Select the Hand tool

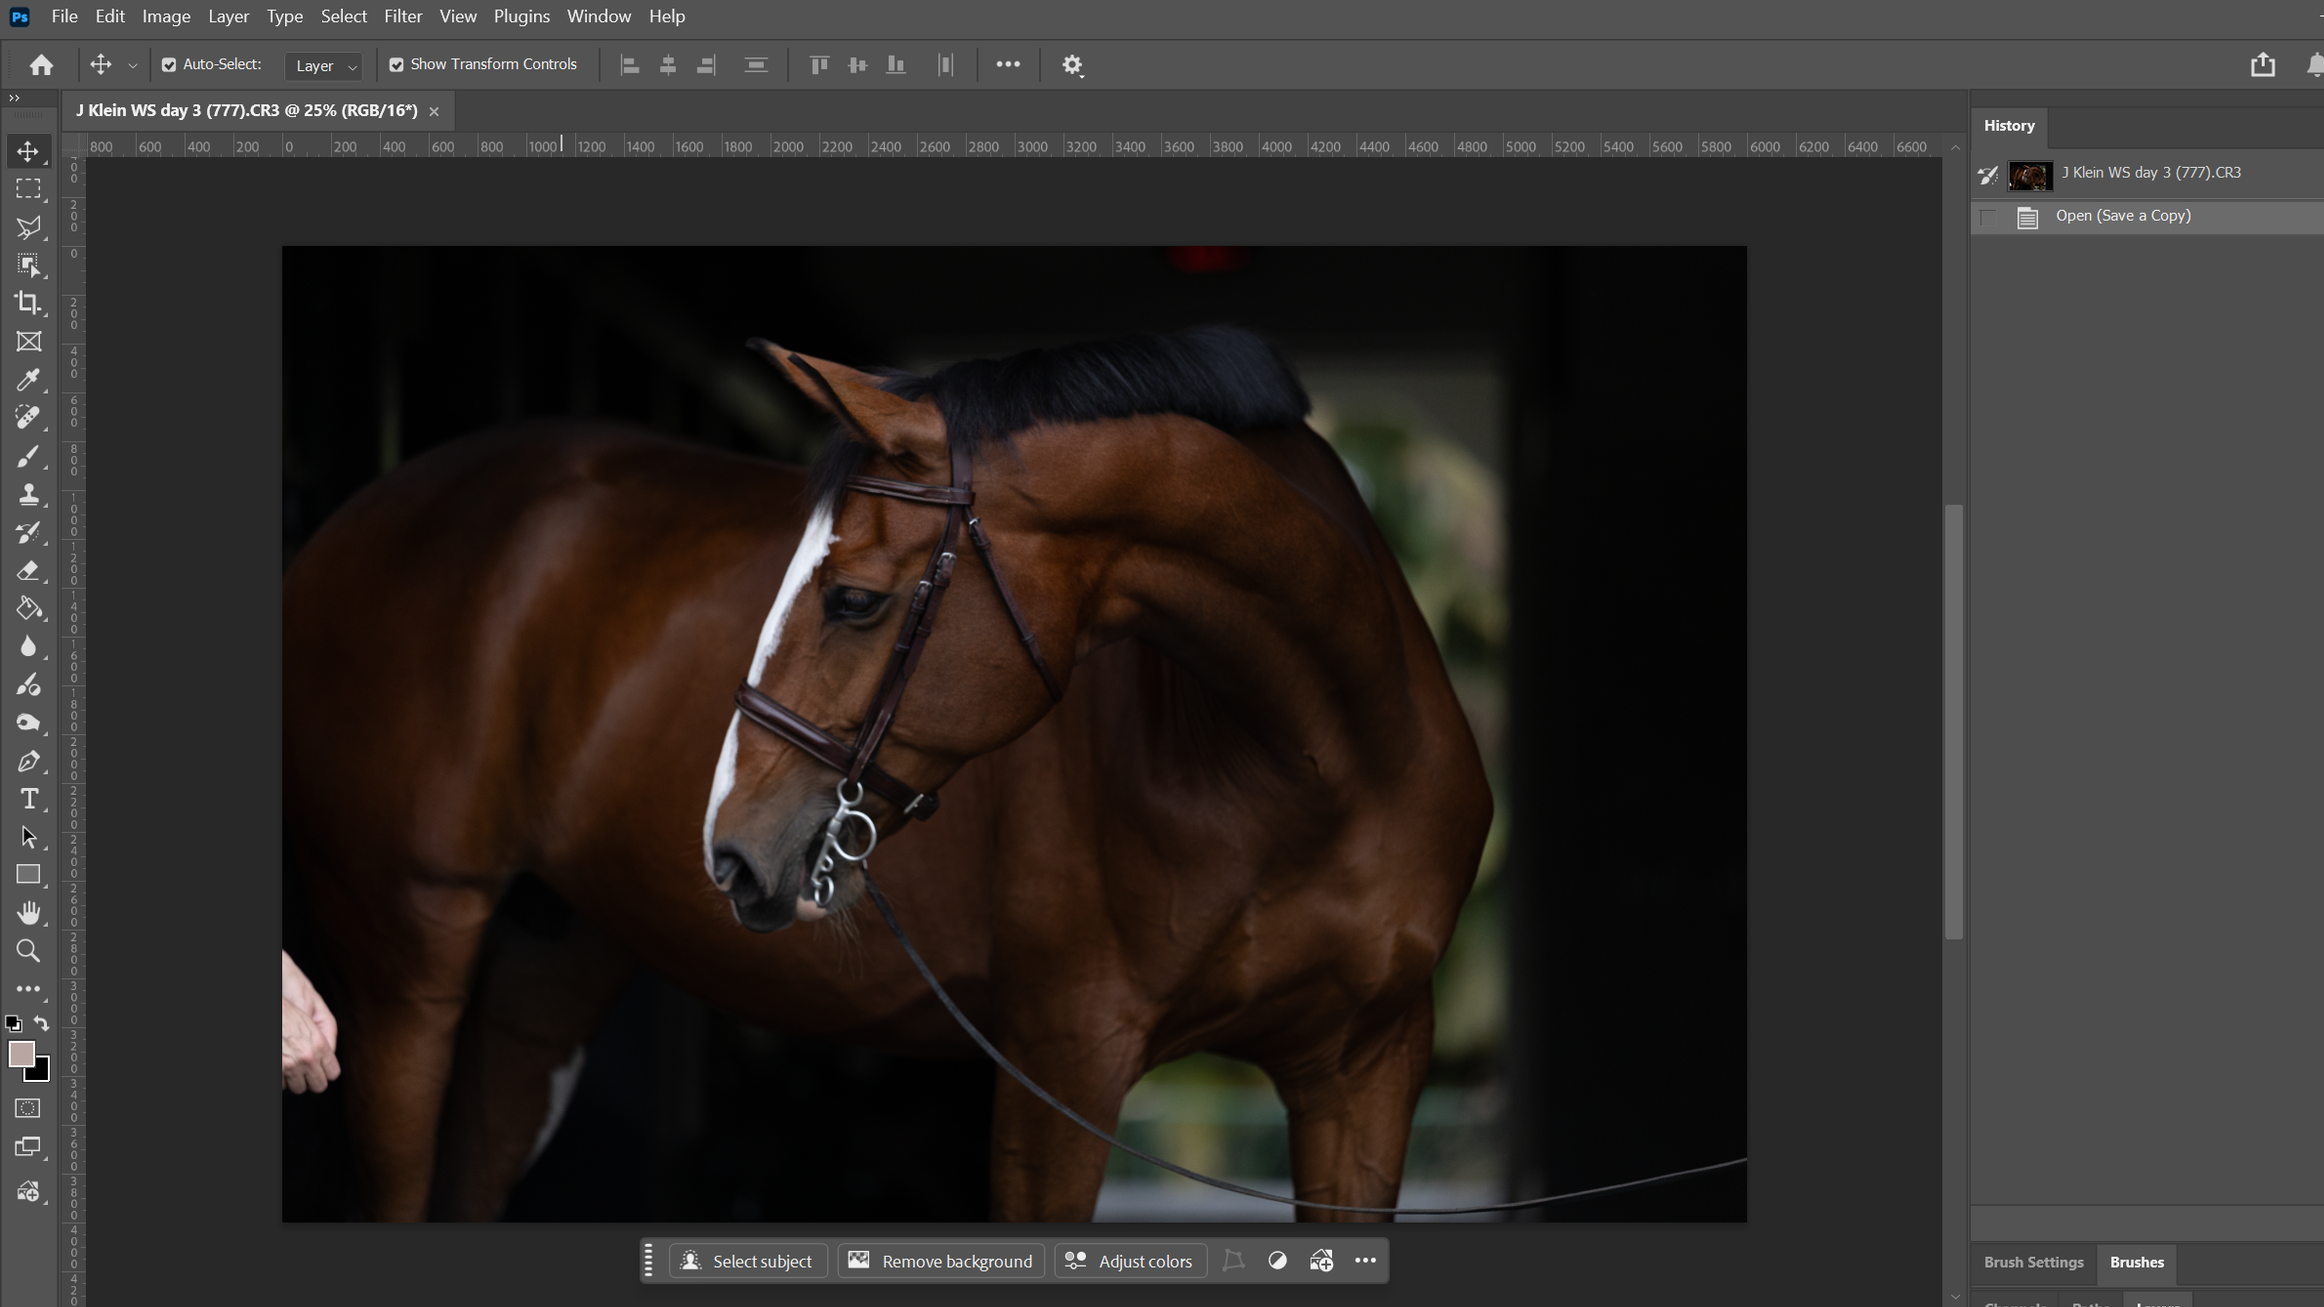tap(29, 912)
